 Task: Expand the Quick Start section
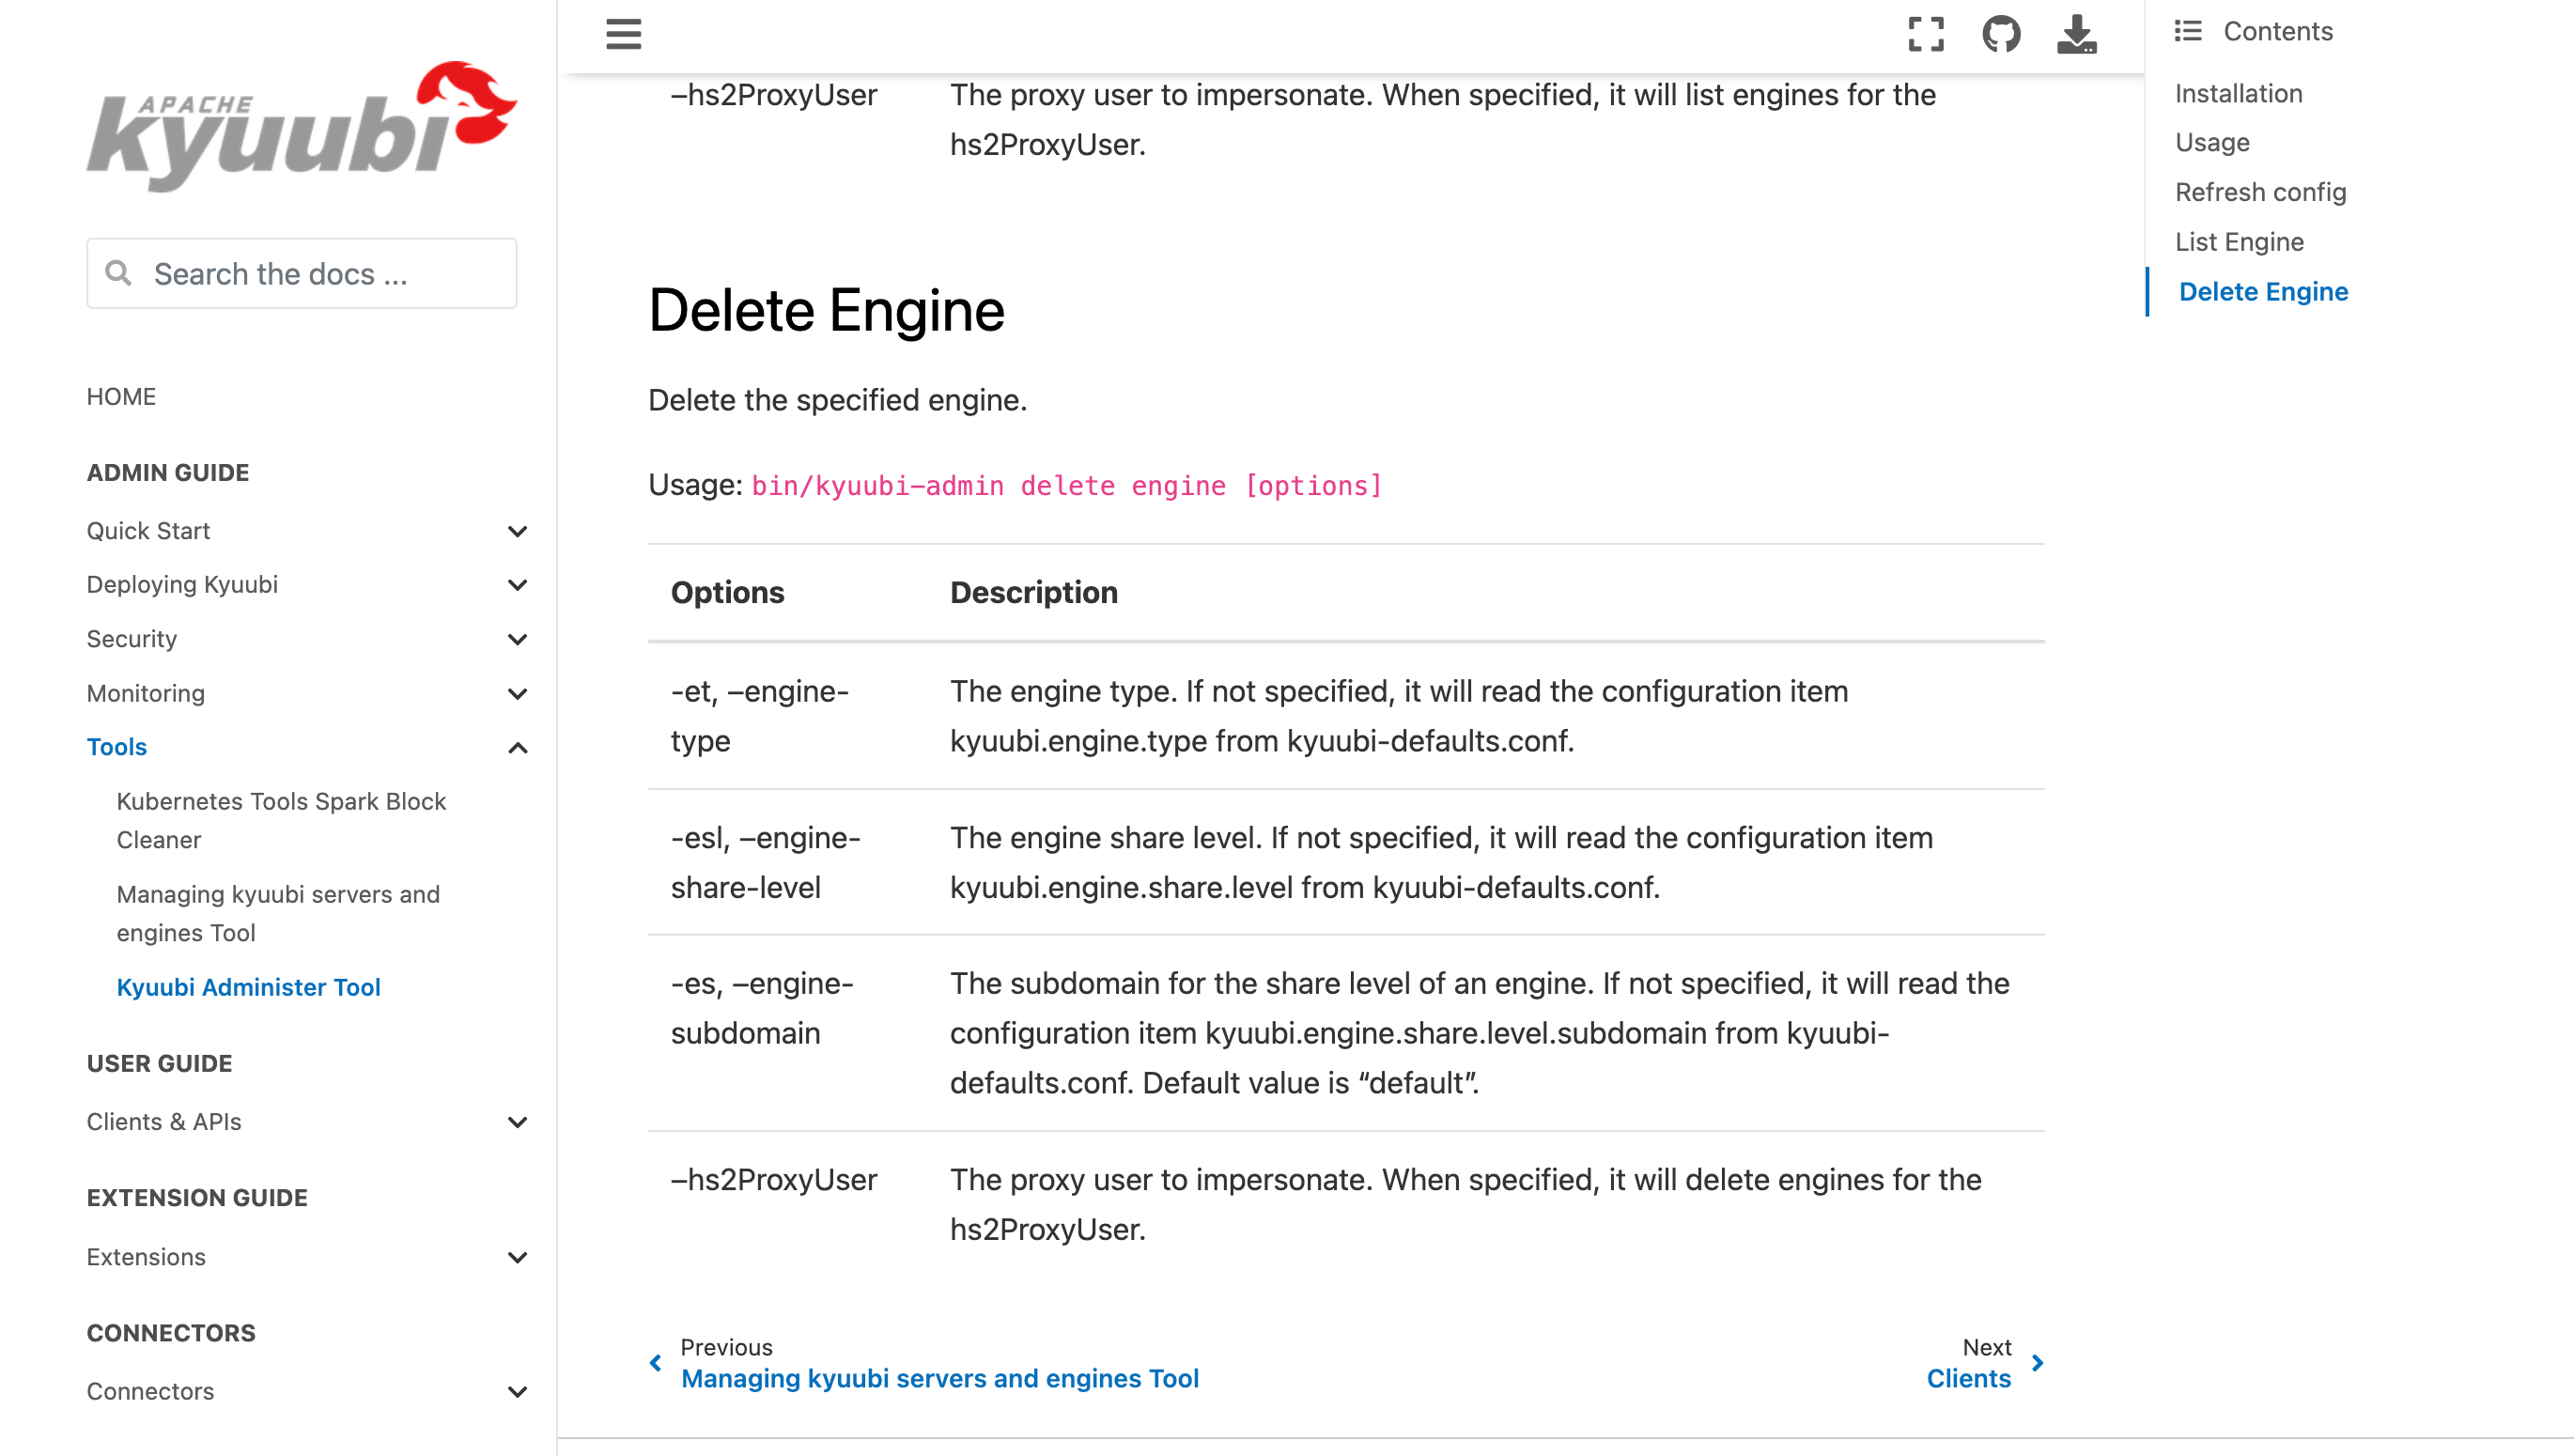pos(517,531)
